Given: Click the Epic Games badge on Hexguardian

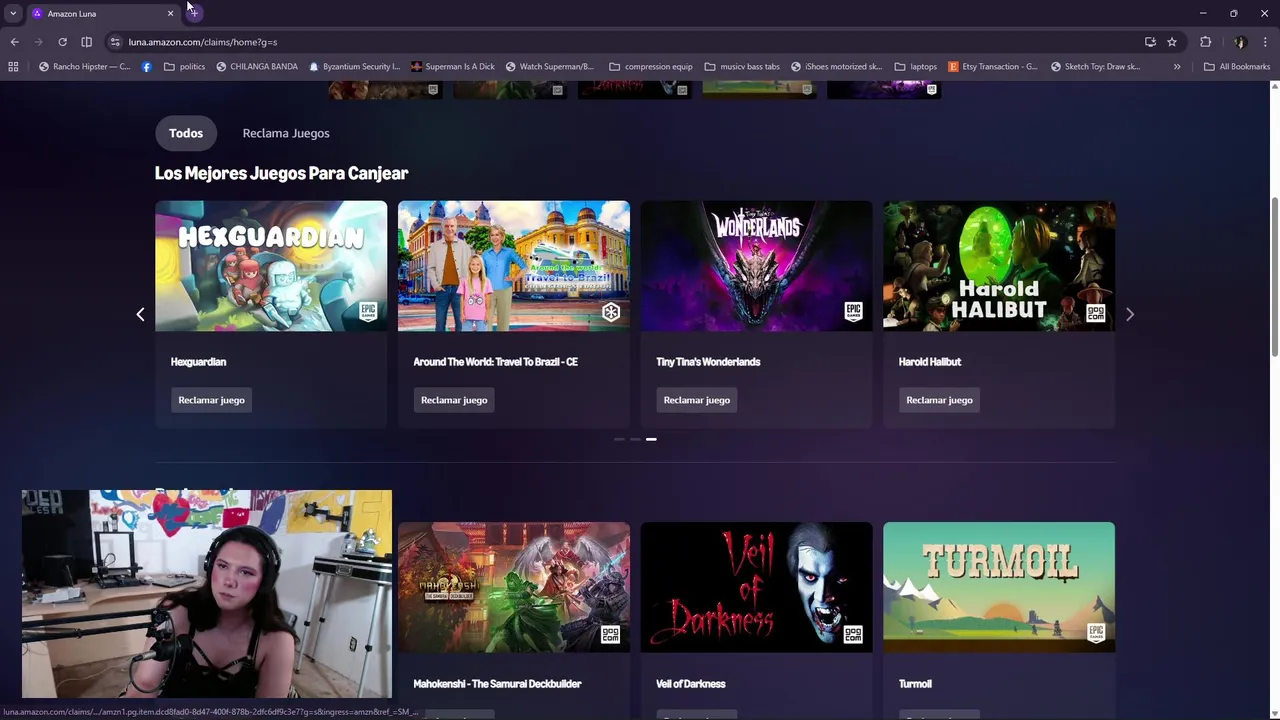Looking at the screenshot, I should [x=368, y=312].
